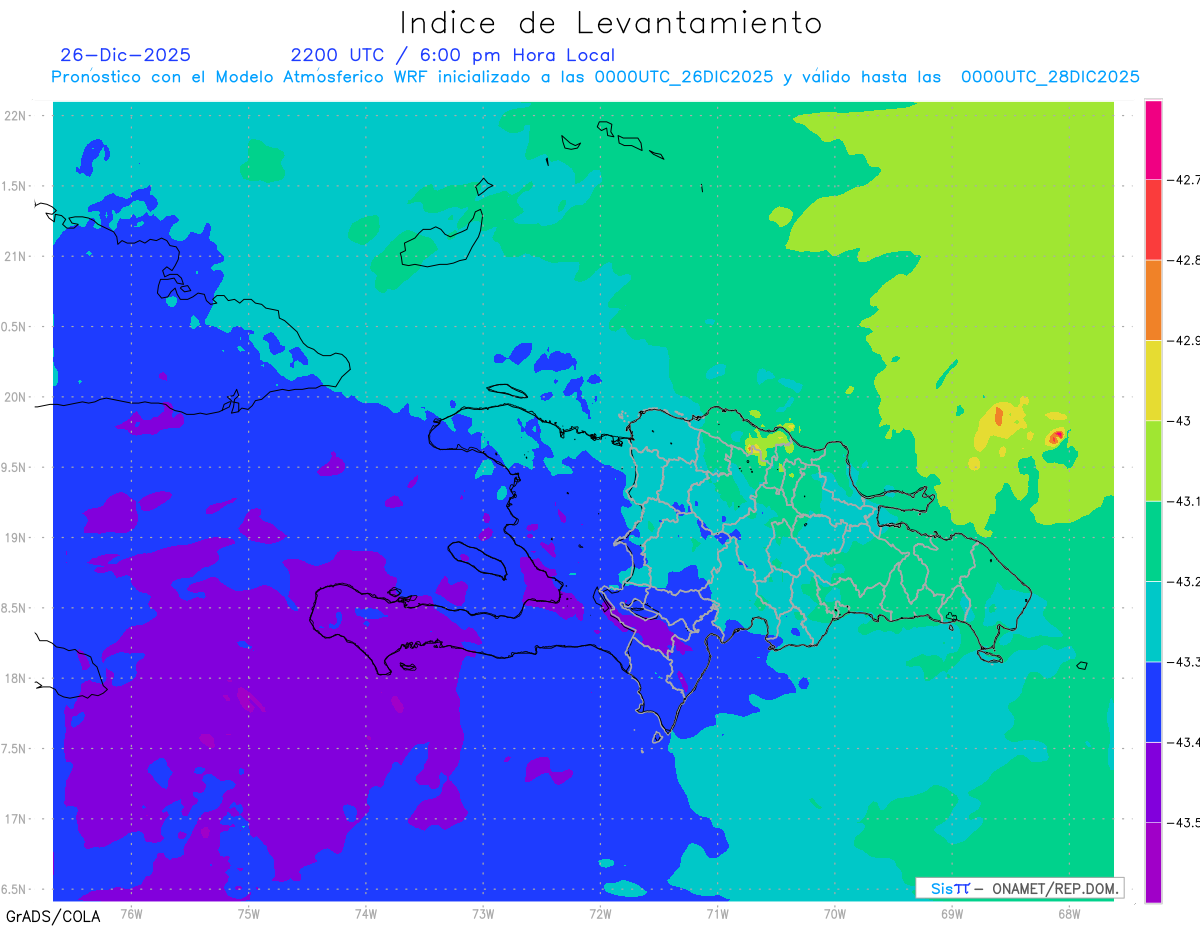Click the '68W' longitude label
Image resolution: width=1200 pixels, height=927 pixels.
(1068, 914)
